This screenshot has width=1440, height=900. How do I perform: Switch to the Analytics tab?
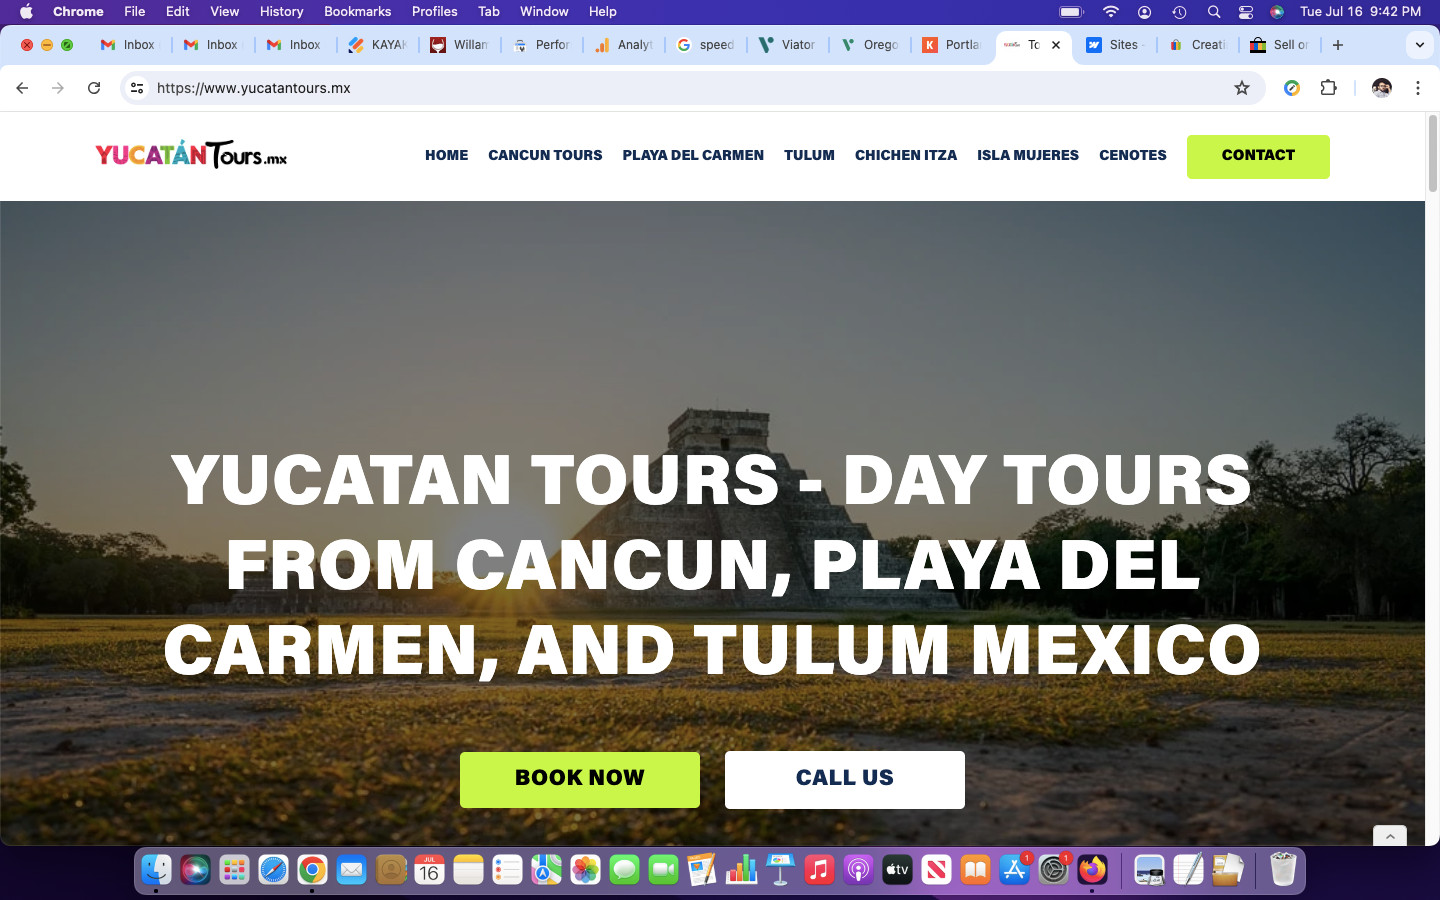pyautogui.click(x=623, y=45)
